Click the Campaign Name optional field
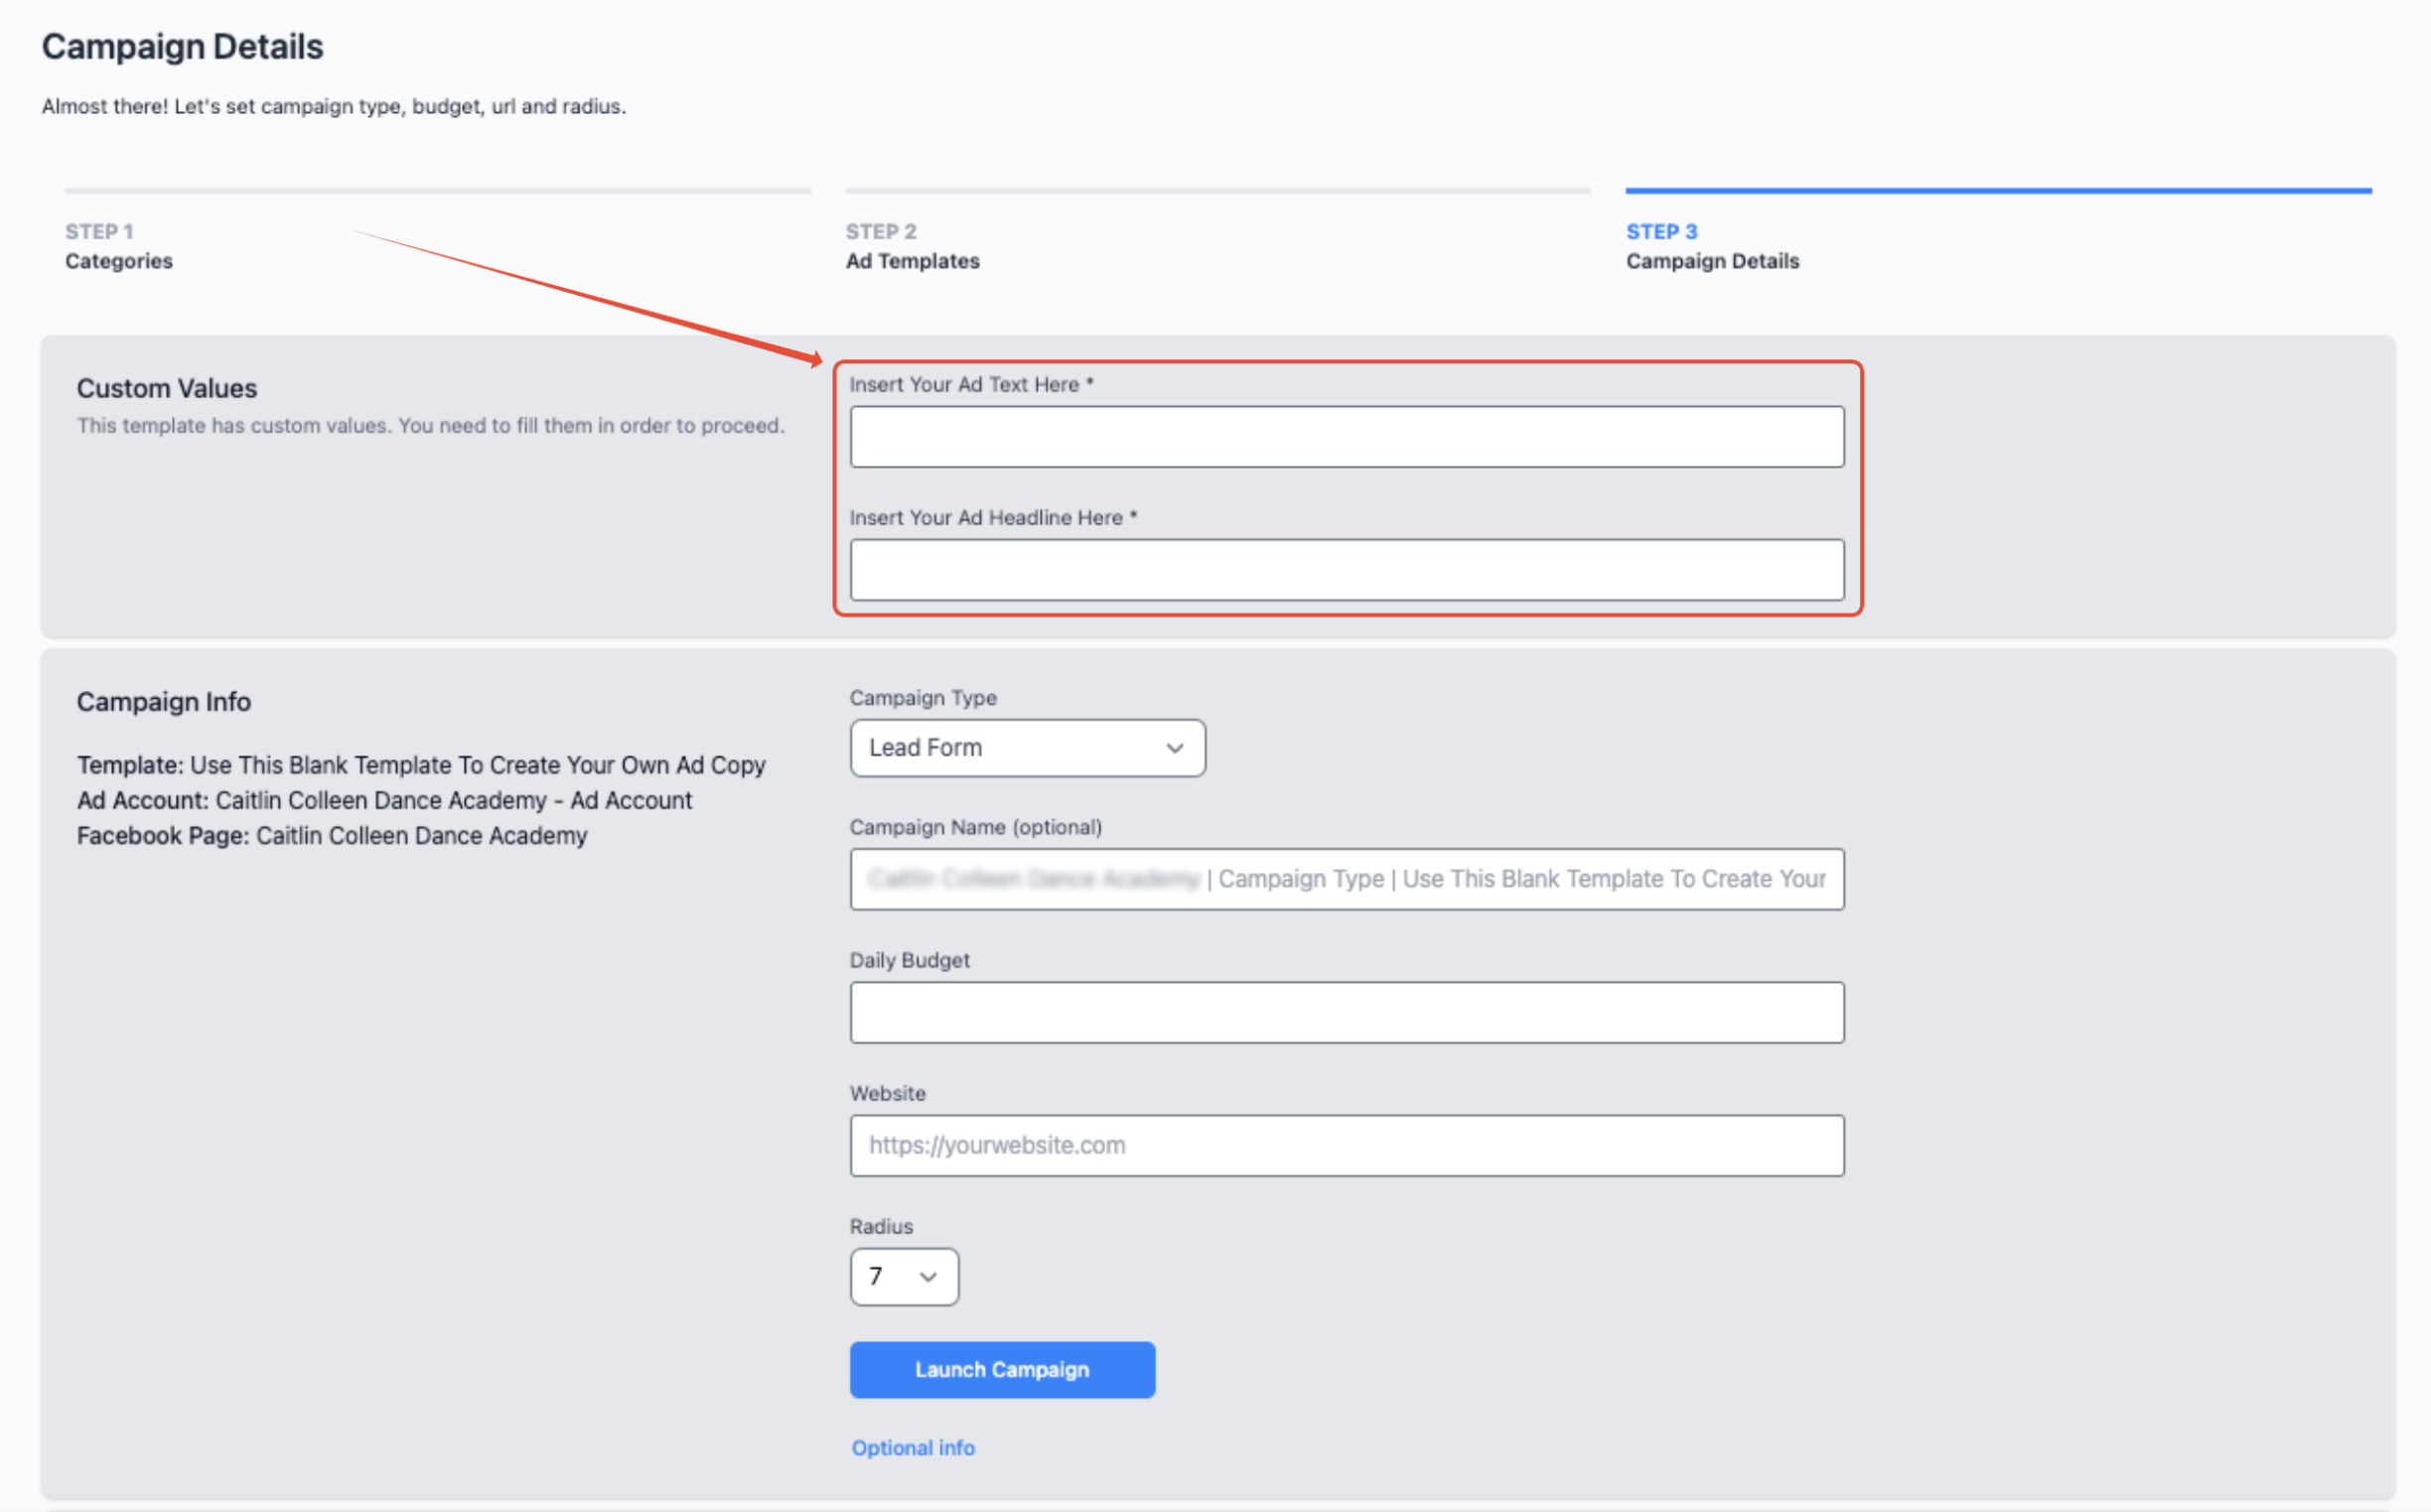Screen dimensions: 2431x1512 (x=1346, y=879)
